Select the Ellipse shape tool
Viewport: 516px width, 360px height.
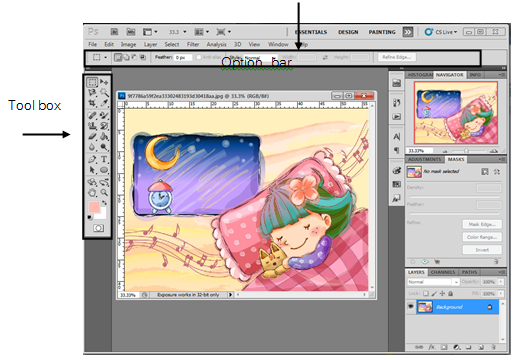(104, 170)
